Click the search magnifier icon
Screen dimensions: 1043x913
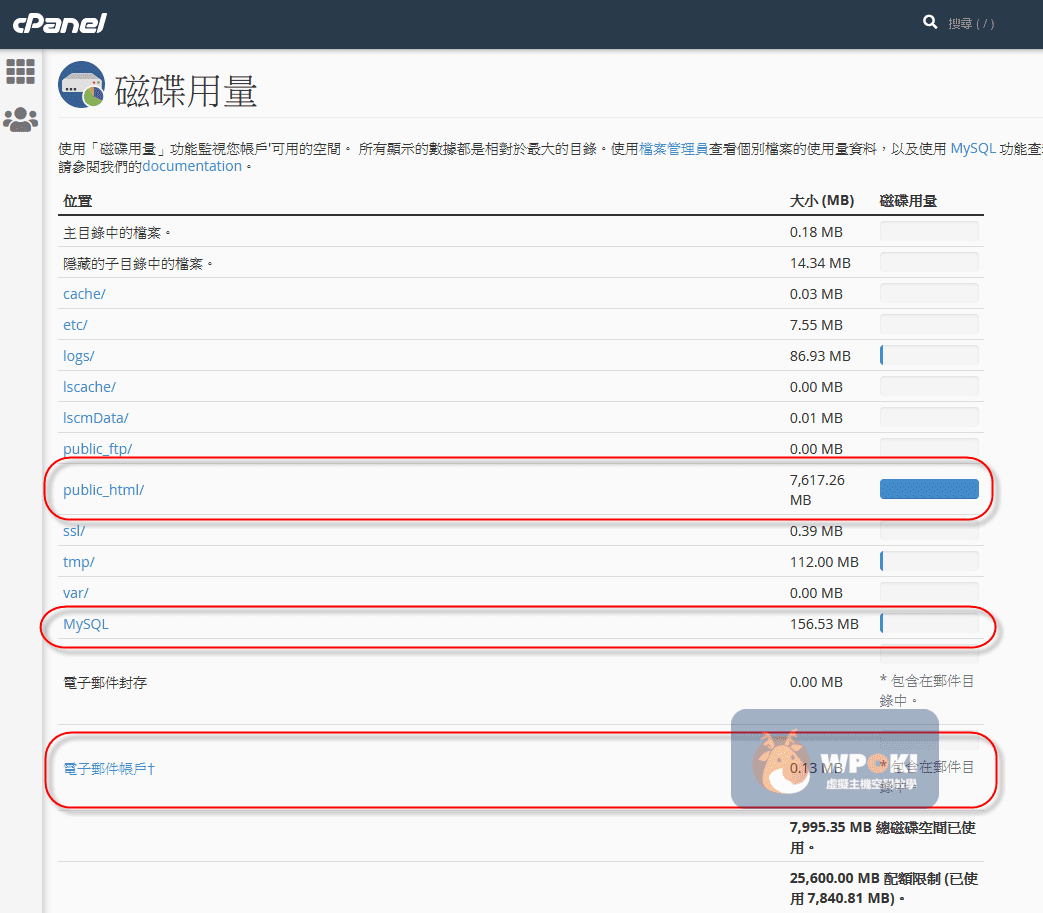pyautogui.click(x=930, y=22)
